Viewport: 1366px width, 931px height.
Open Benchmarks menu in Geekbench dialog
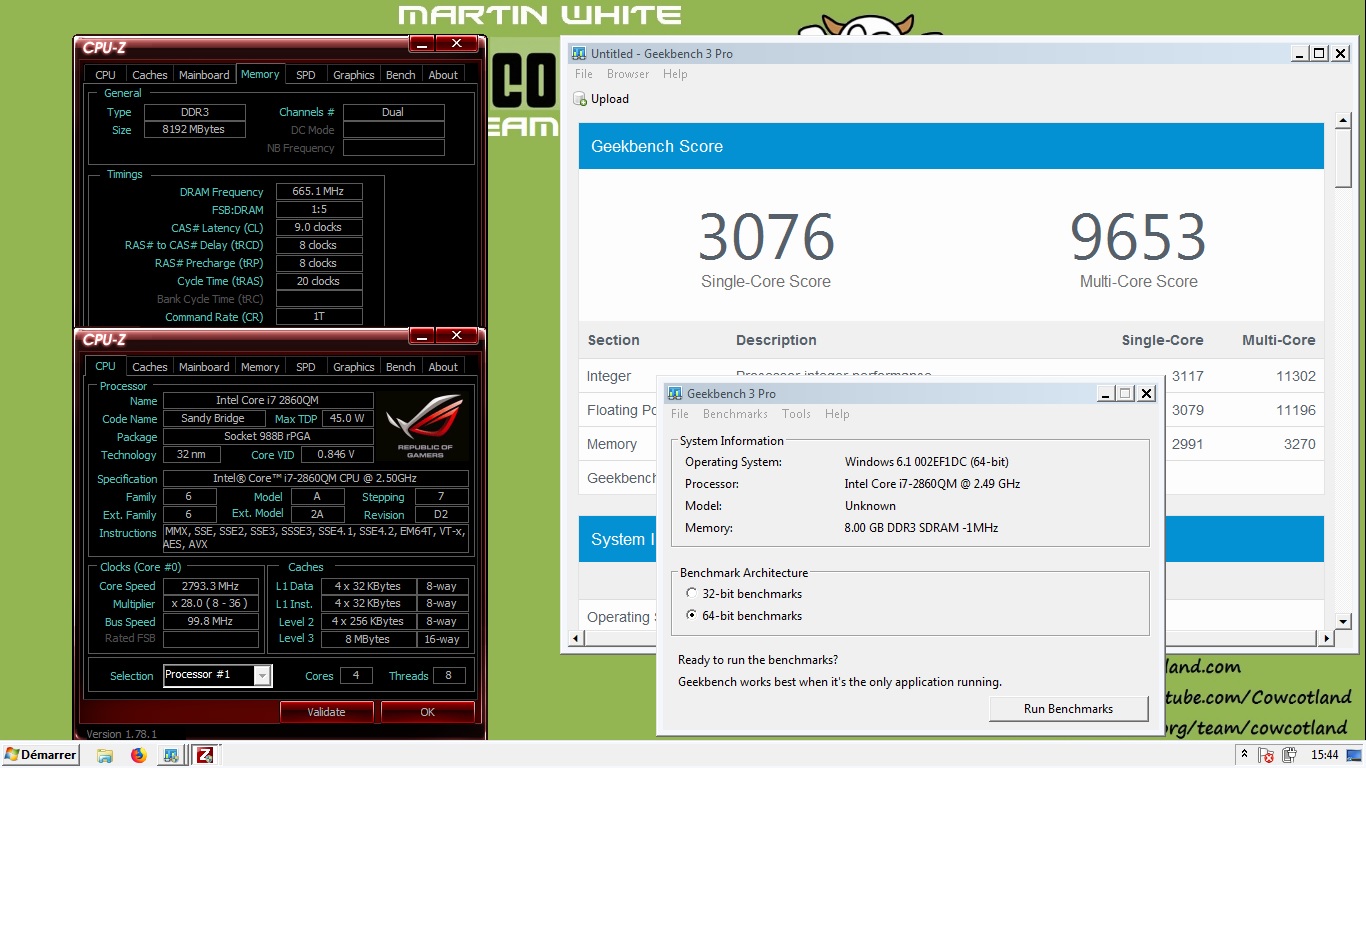pos(735,414)
